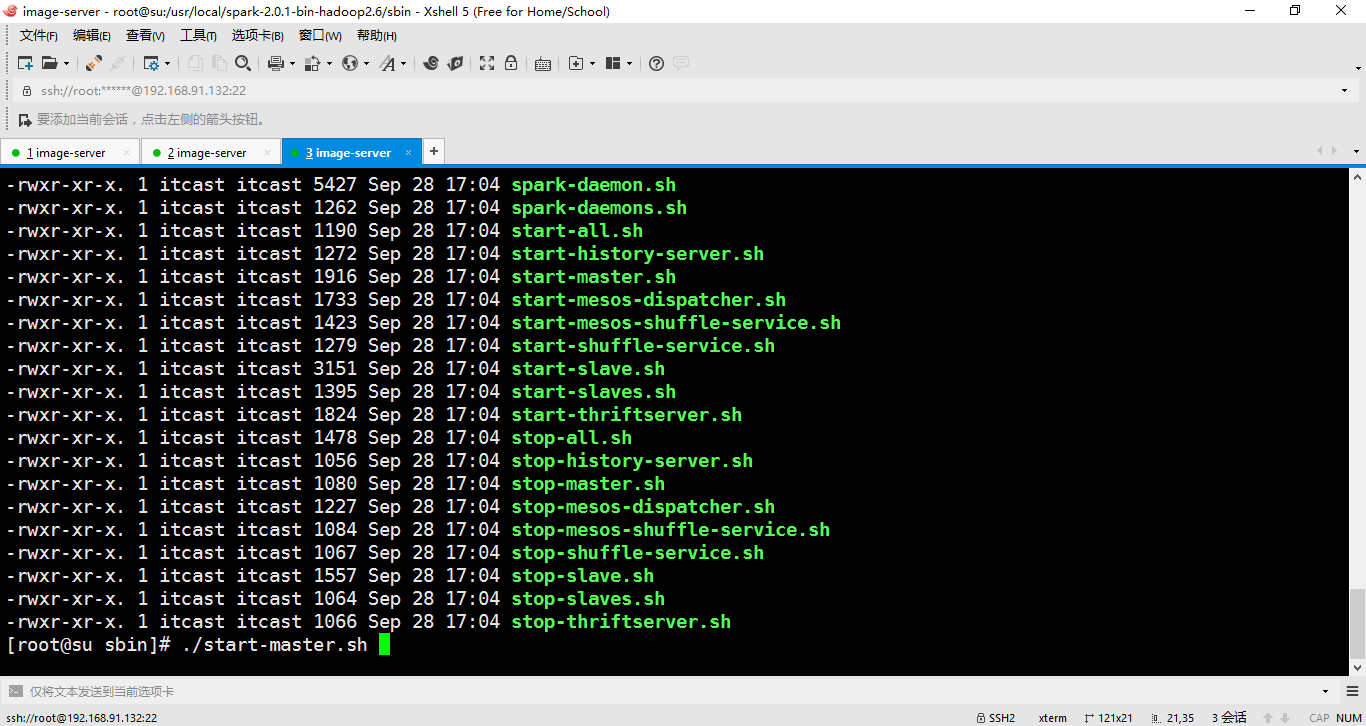
Task: Open the Font settings icon
Action: click(387, 63)
